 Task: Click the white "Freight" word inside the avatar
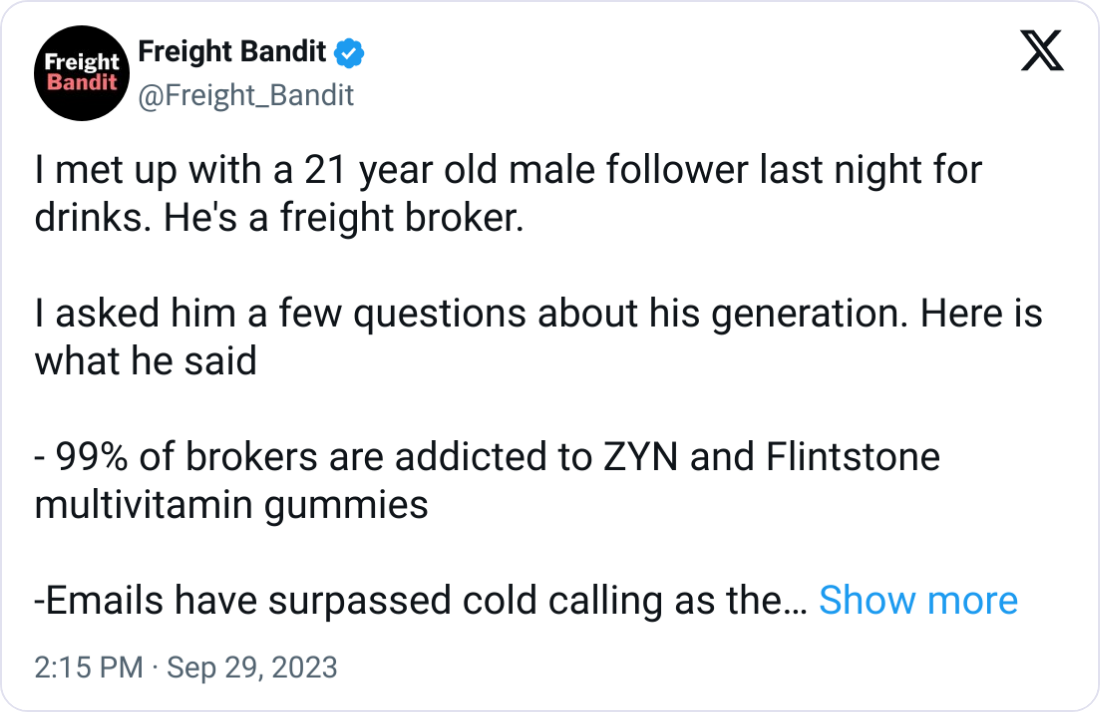click(x=82, y=62)
